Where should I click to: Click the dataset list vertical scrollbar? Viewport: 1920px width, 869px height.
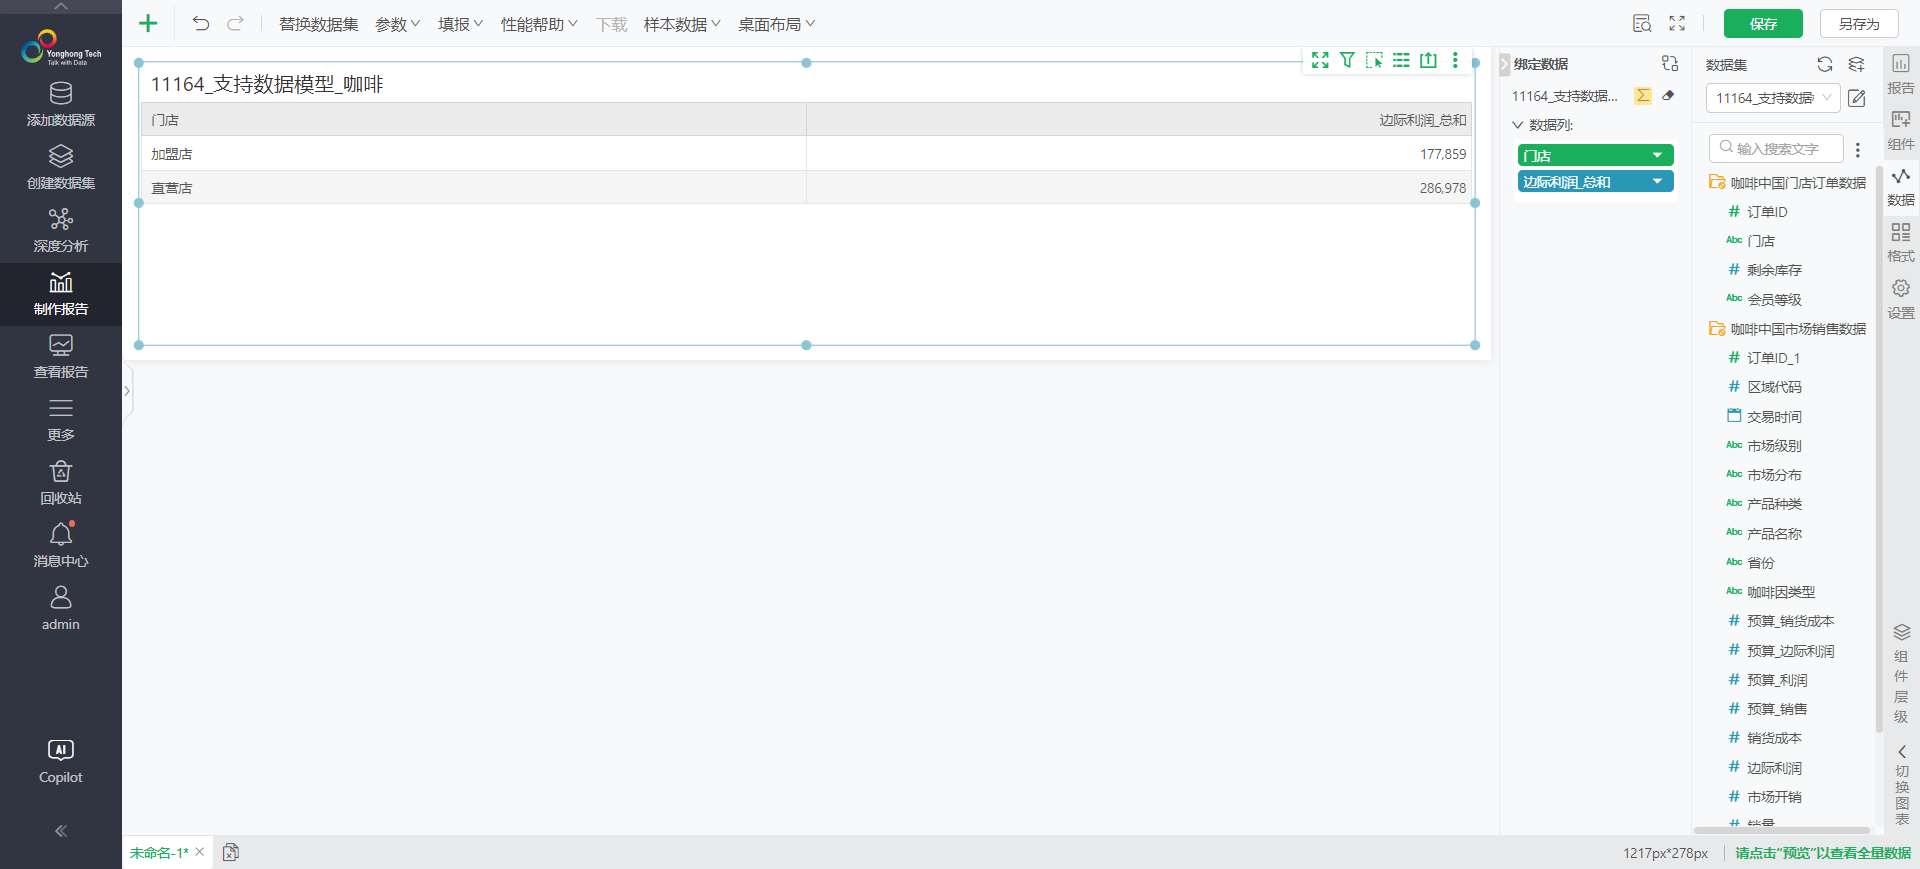(x=1878, y=450)
